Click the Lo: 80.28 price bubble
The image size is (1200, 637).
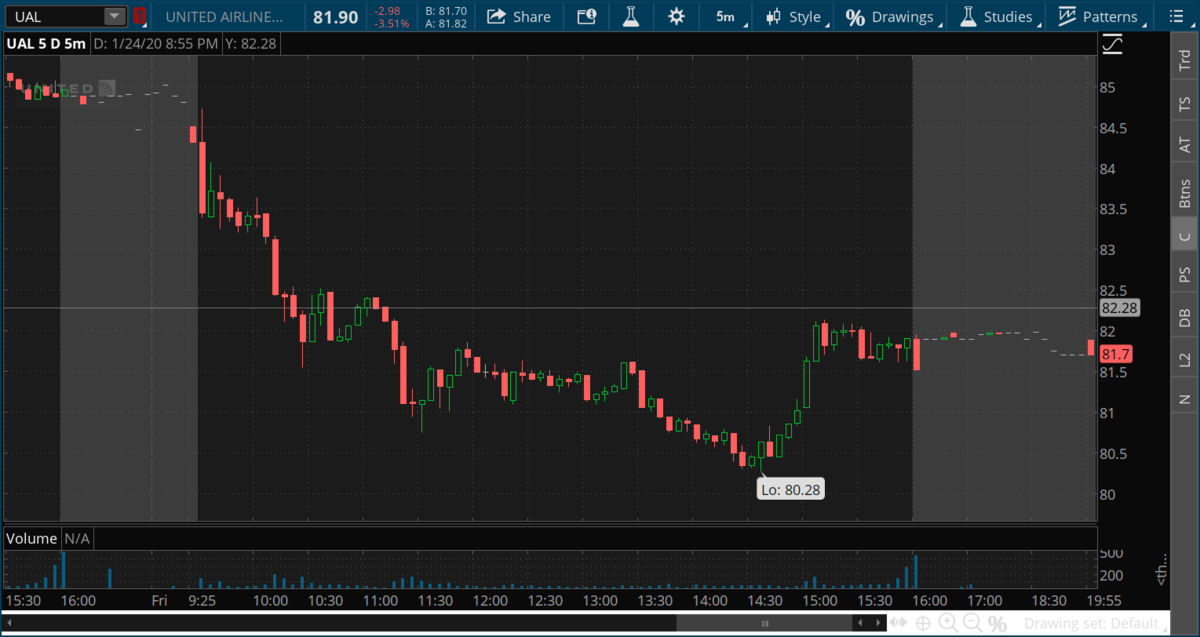[790, 490]
